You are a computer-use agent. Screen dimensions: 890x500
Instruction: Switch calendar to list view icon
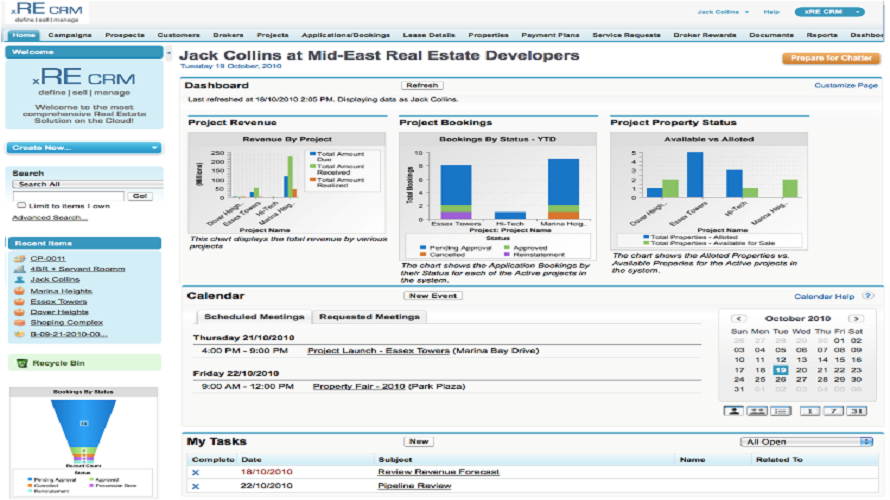coord(781,411)
